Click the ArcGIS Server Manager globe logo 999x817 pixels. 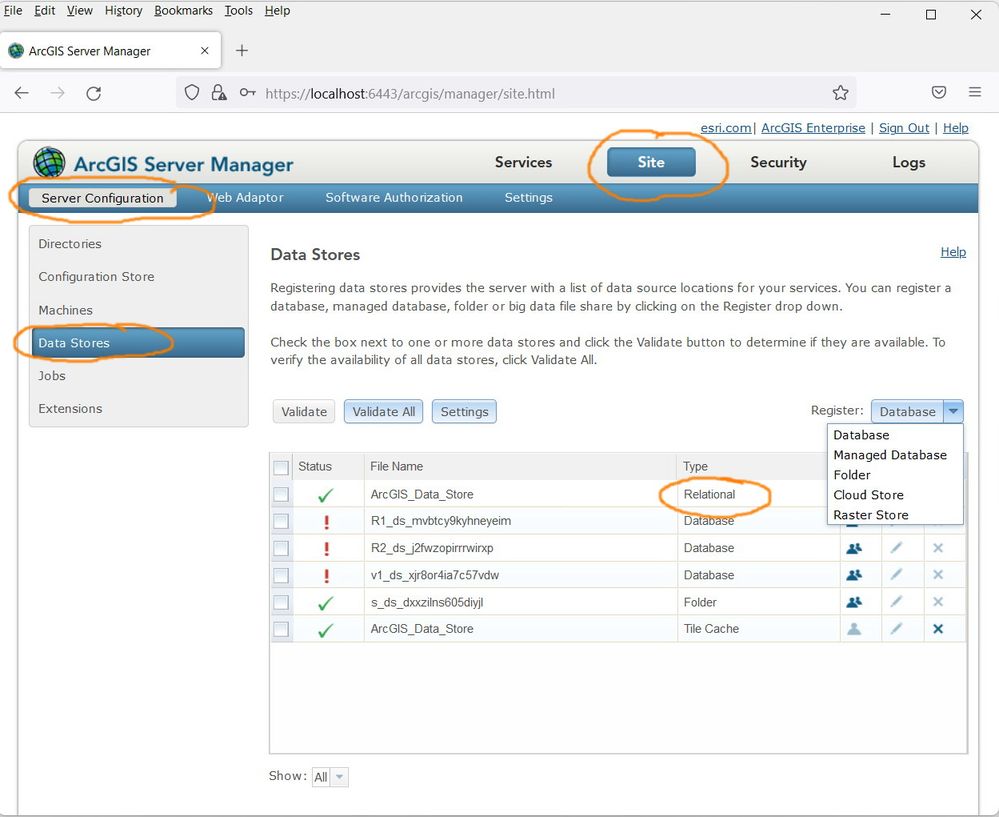(49, 163)
